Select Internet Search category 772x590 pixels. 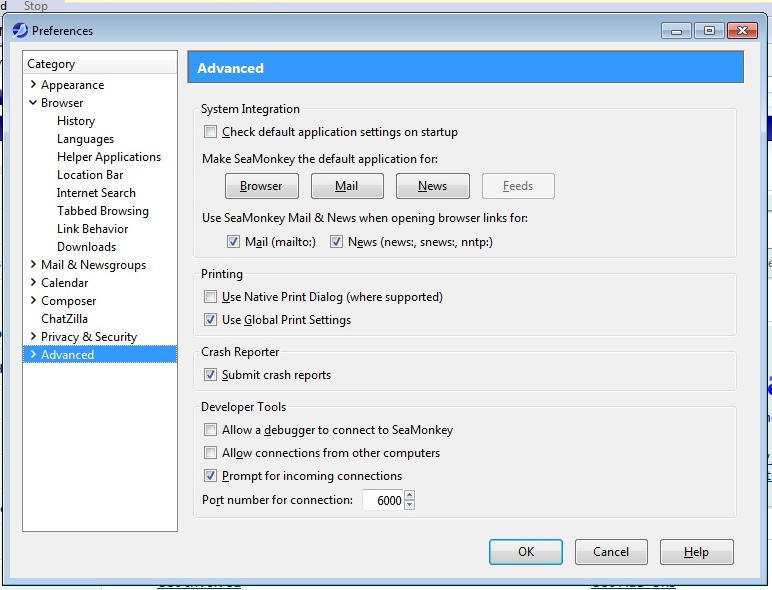click(96, 193)
